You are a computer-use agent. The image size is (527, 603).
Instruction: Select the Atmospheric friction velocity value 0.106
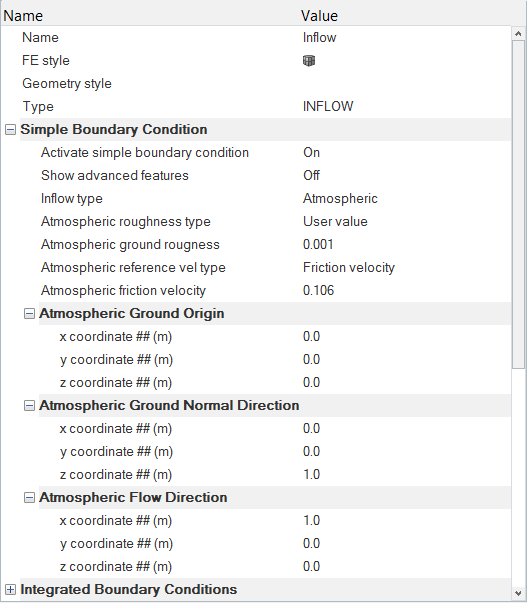click(319, 290)
